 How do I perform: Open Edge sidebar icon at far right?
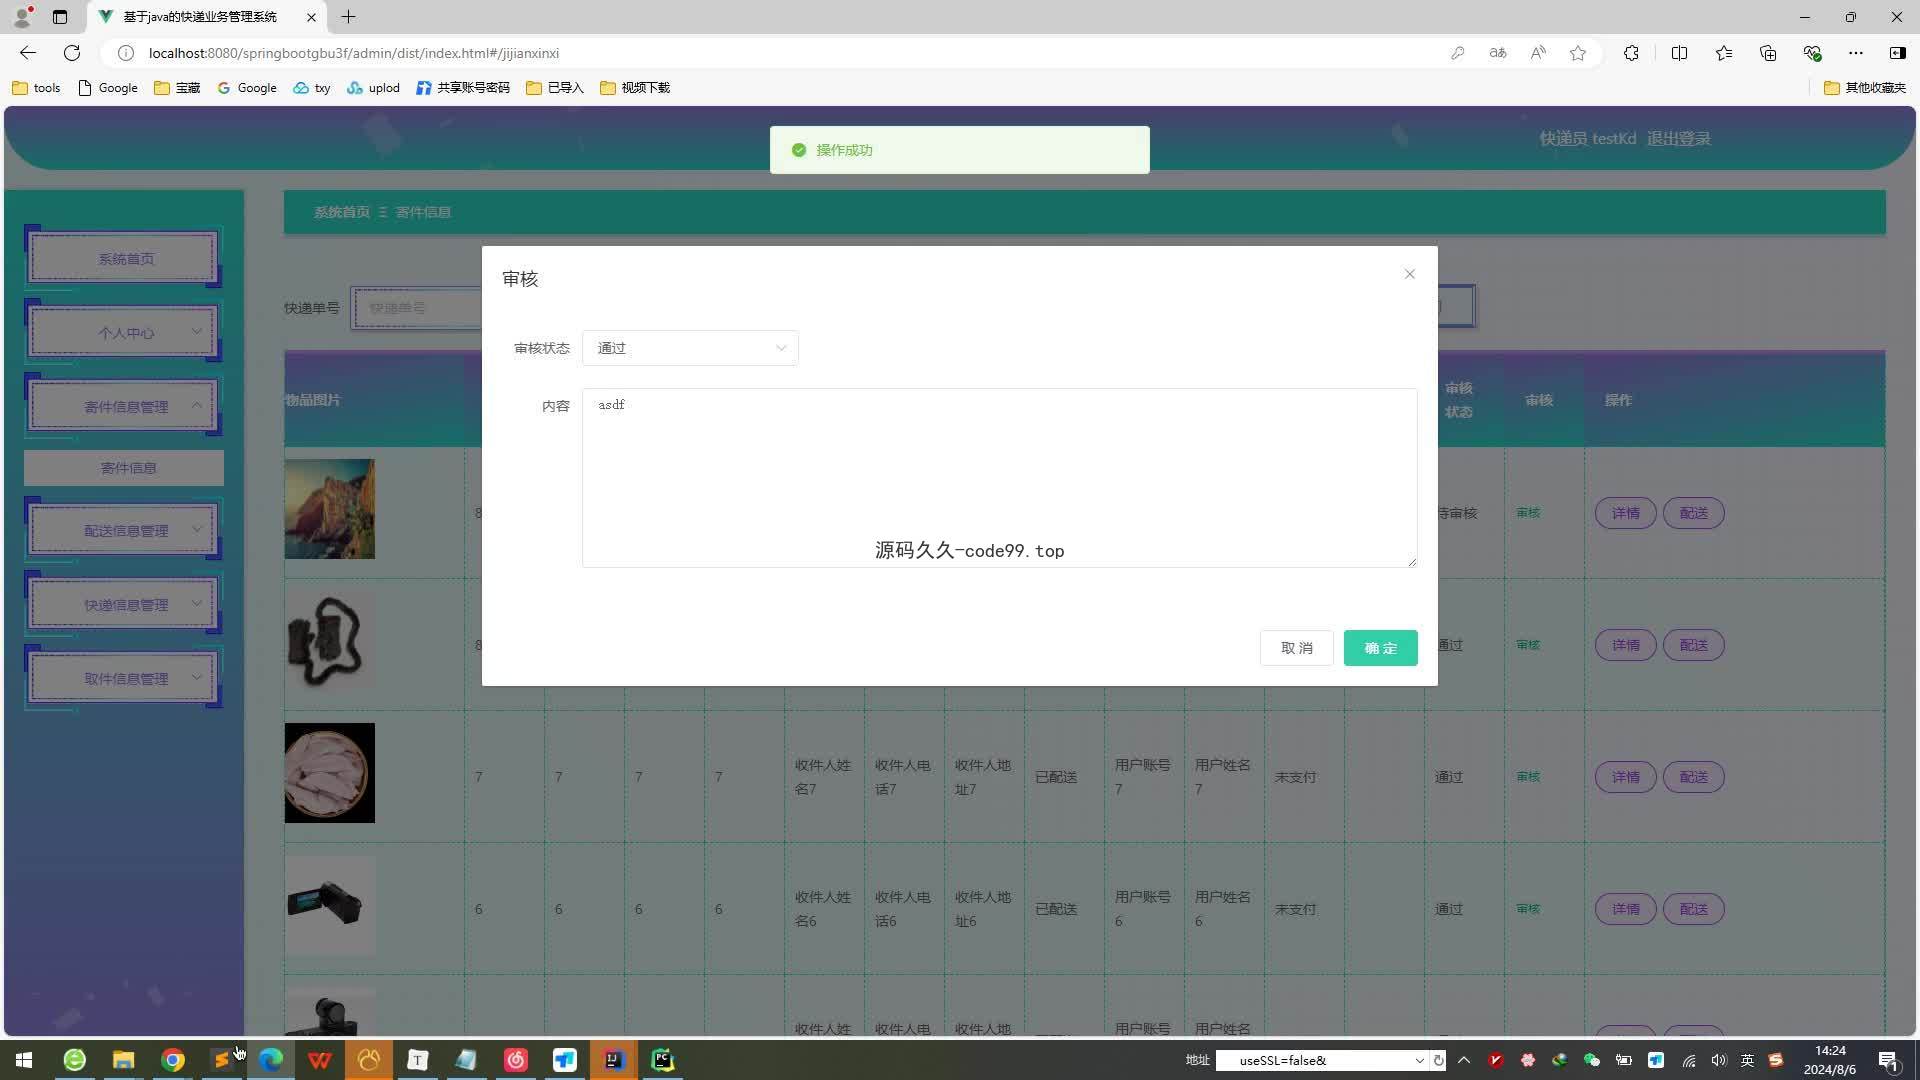point(1897,53)
